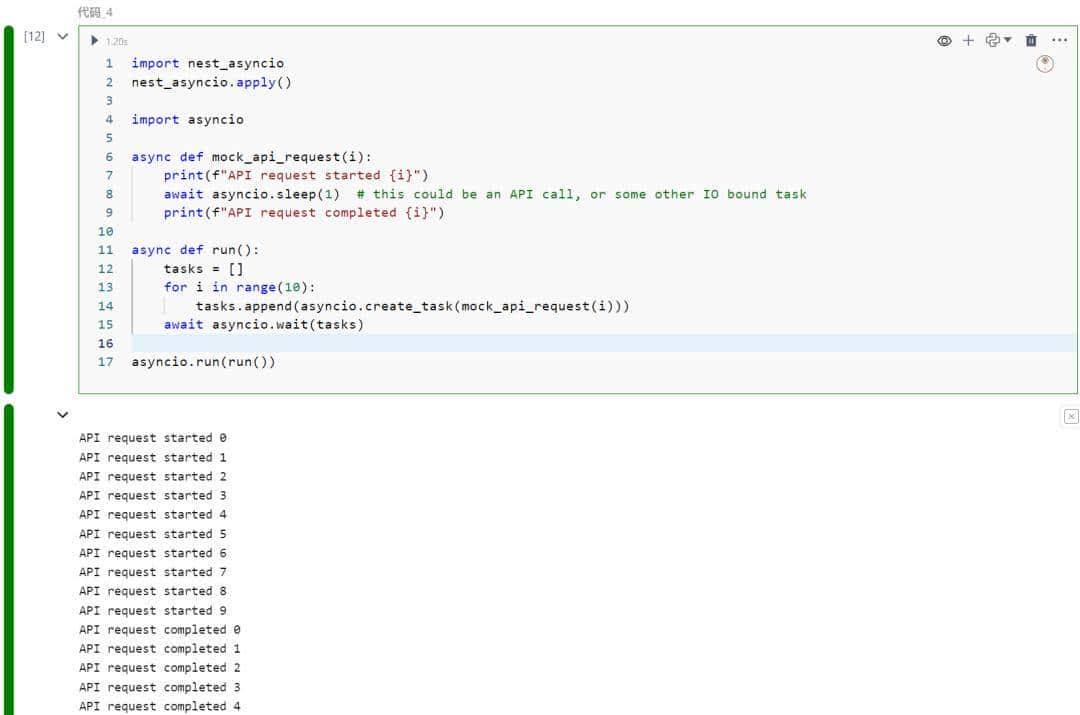Viewport: 1080px width, 715px height.
Task: Open the cell language dropdown arrow
Action: pyautogui.click(x=1007, y=41)
